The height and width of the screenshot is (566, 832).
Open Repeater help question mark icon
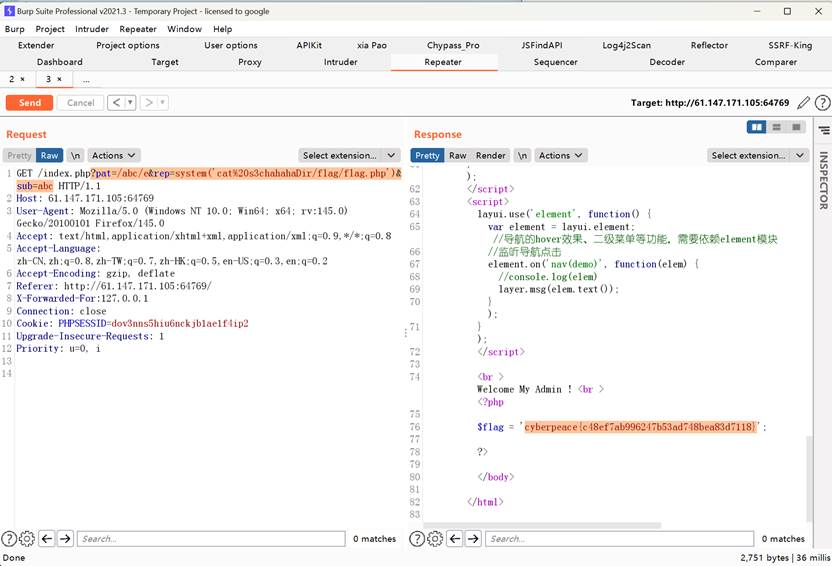[x=822, y=102]
